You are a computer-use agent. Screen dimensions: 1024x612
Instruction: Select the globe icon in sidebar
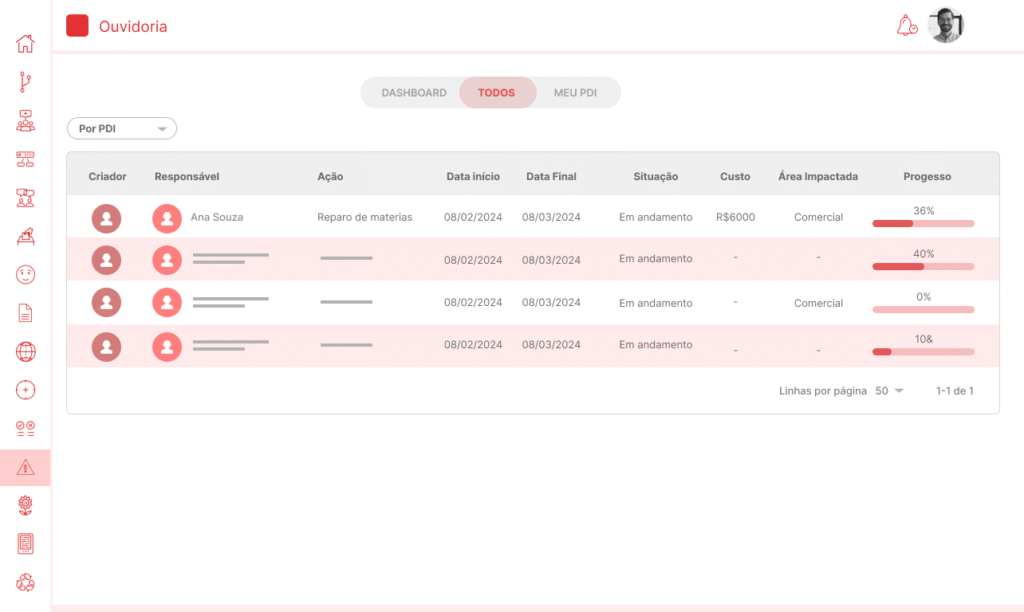(x=25, y=351)
